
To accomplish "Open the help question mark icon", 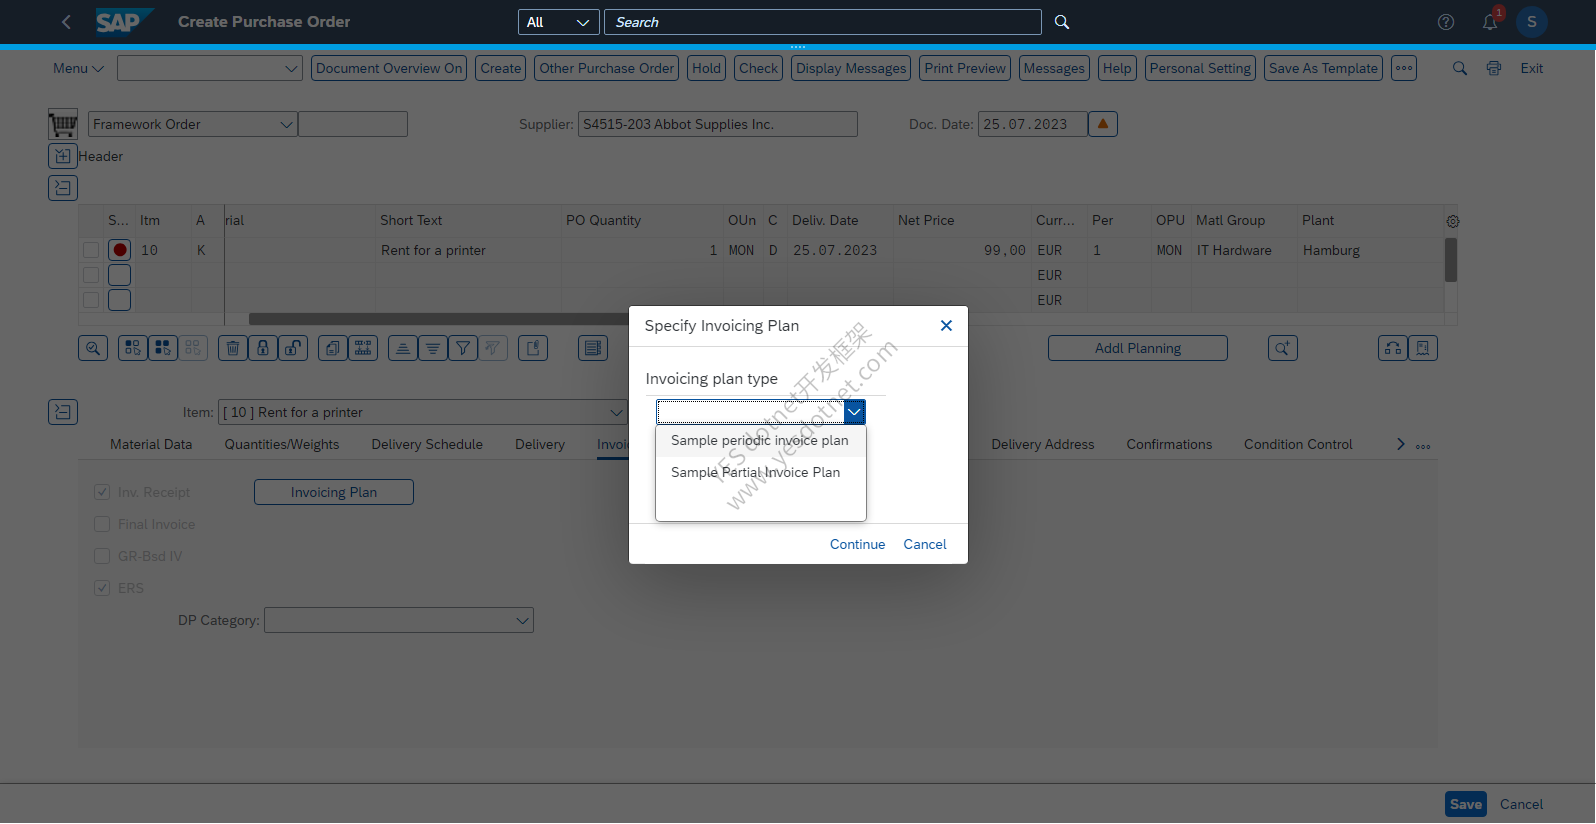I will [1446, 22].
